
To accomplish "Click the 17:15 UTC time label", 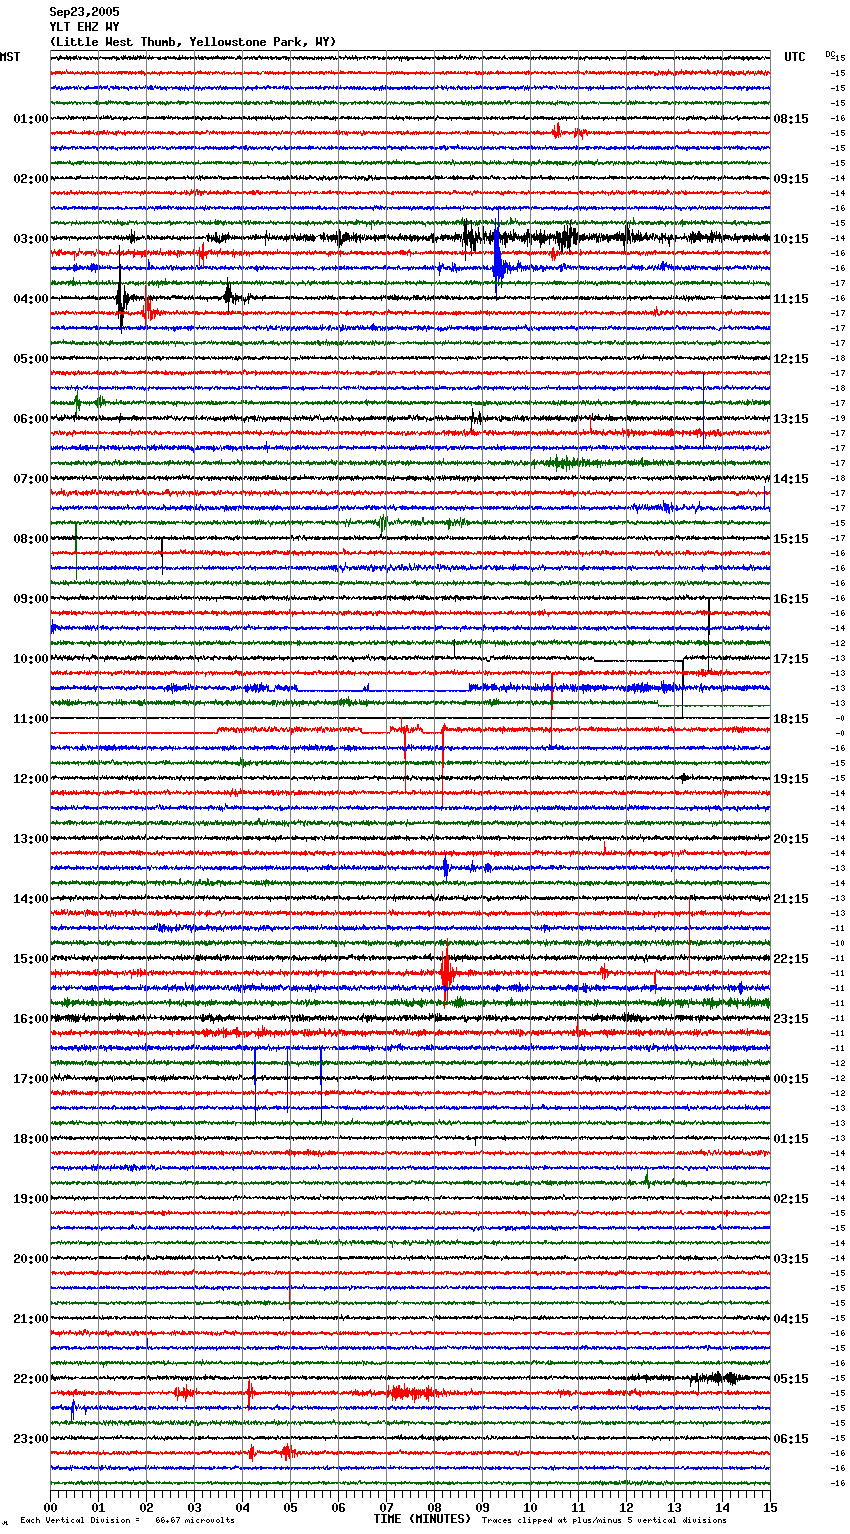I will point(791,659).
